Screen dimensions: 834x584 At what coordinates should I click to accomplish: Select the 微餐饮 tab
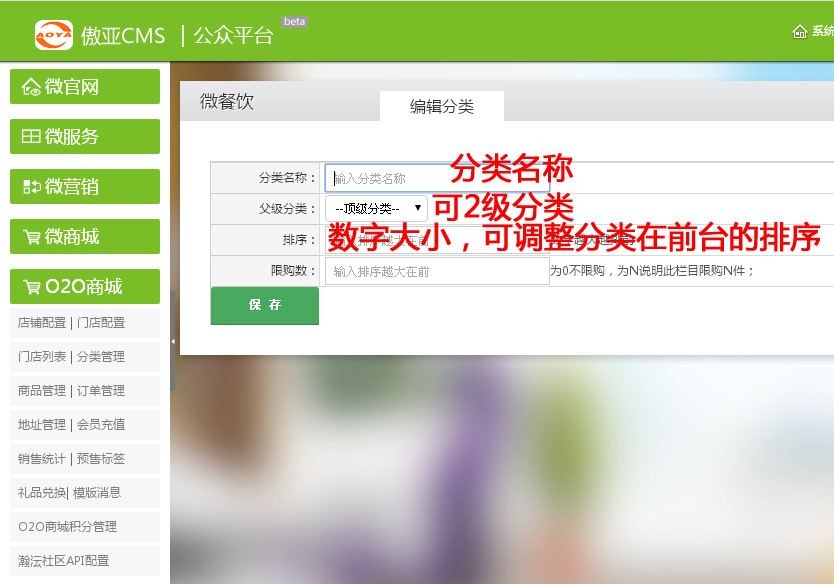tap(227, 102)
